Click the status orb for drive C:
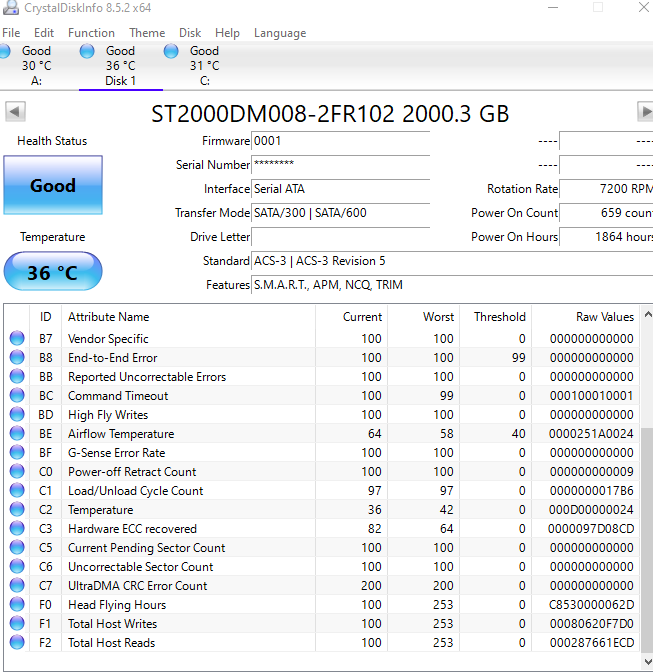The width and height of the screenshot is (653, 672). click(171, 51)
